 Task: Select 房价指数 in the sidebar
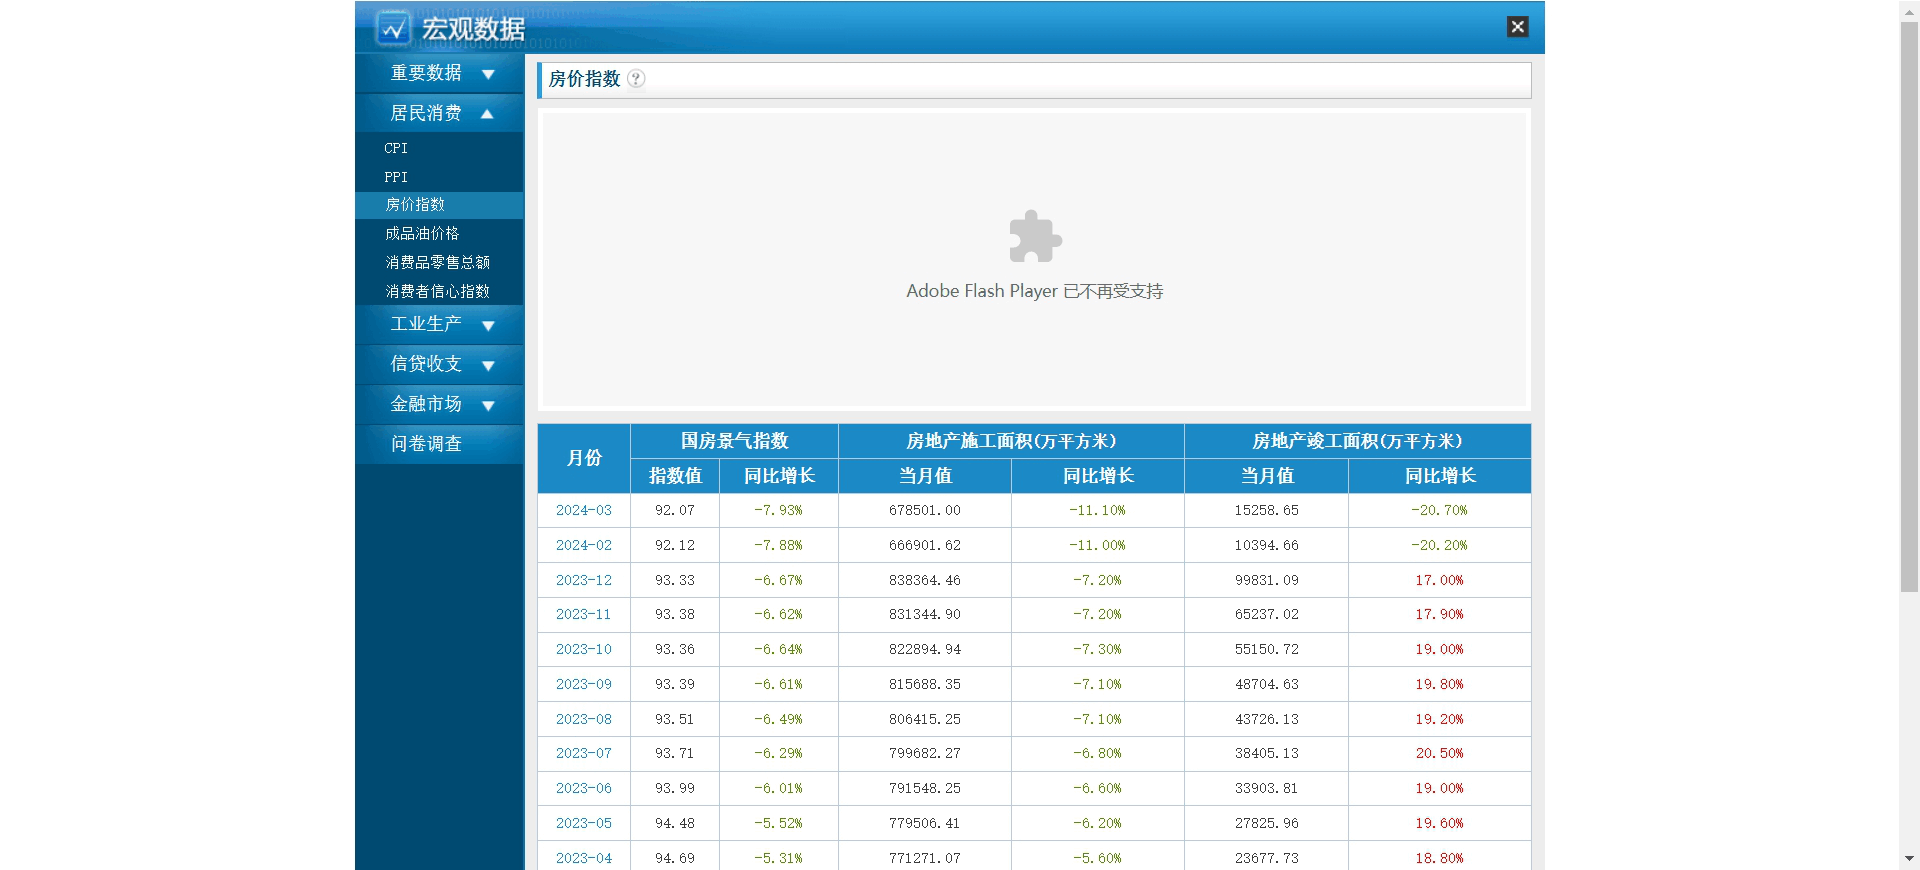(415, 205)
